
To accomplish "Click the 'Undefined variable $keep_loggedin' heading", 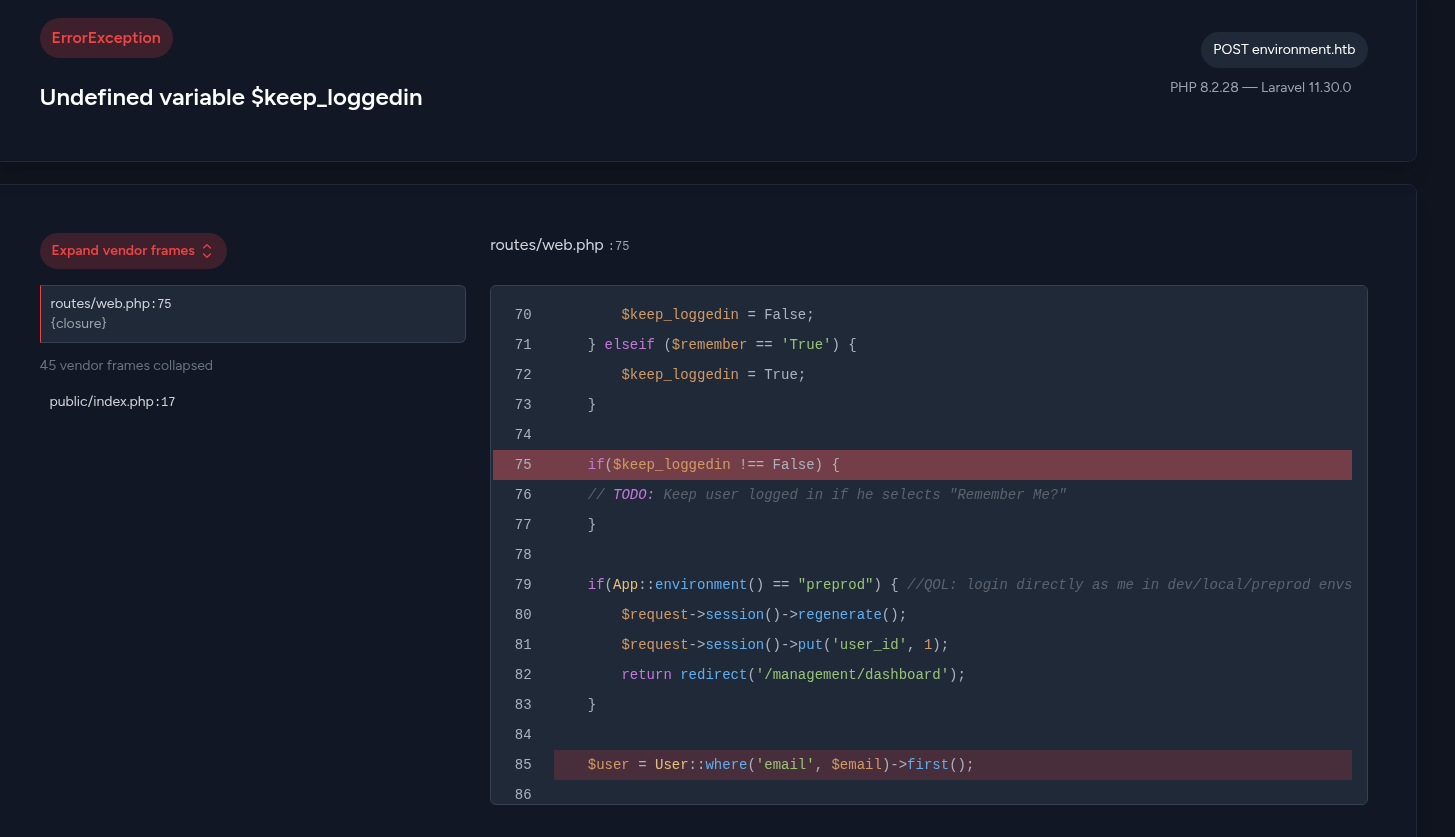I will tap(231, 97).
